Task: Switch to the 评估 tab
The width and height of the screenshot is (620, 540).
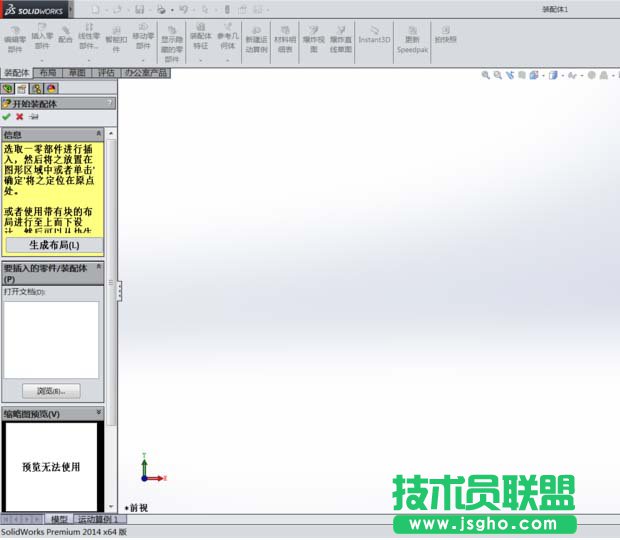Action: pos(106,73)
